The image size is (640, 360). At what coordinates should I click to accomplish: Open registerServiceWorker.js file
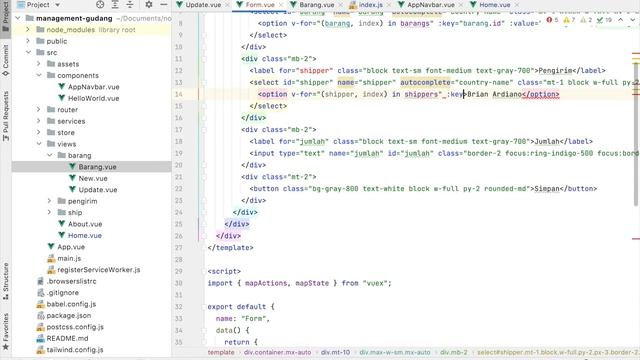point(98,270)
